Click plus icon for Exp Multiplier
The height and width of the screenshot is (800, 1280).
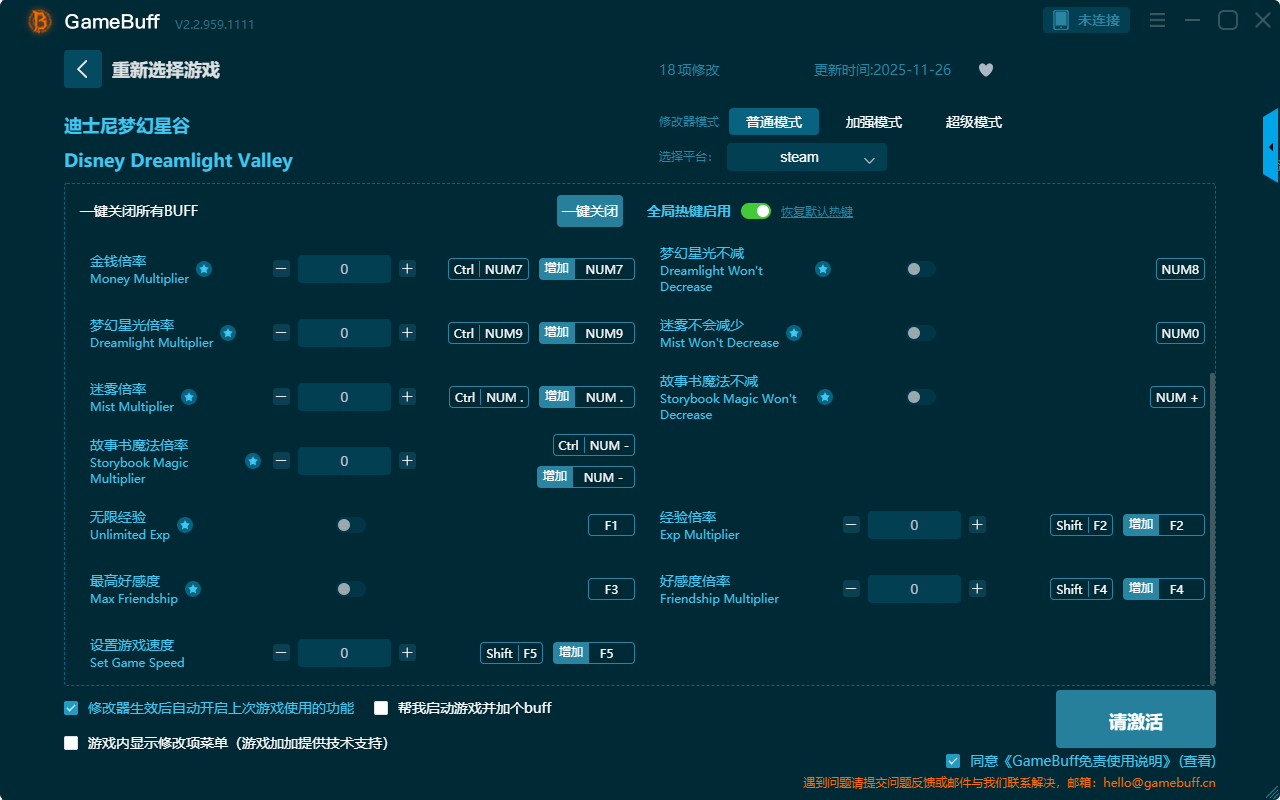pos(977,525)
